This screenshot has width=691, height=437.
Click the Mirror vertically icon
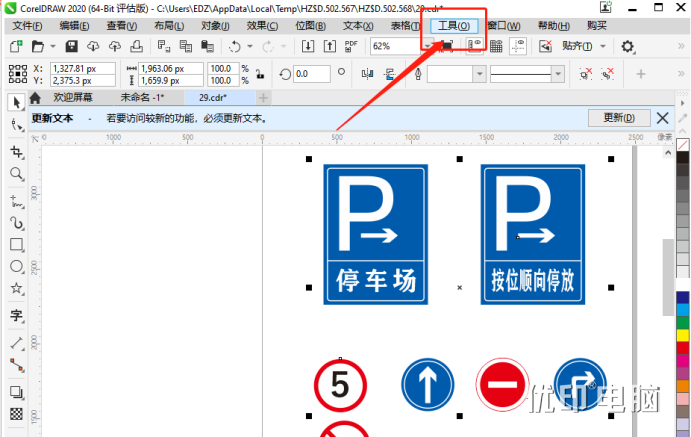click(x=390, y=74)
